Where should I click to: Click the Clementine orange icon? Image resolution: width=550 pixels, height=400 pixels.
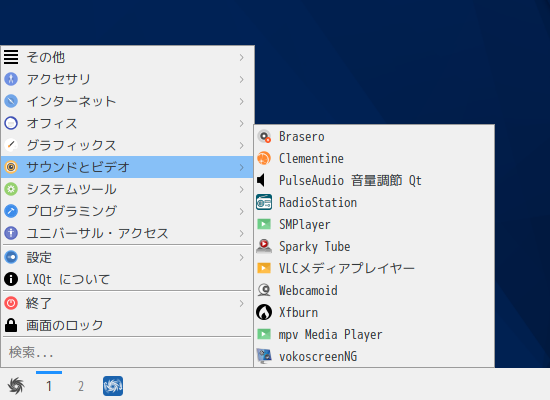coord(264,159)
